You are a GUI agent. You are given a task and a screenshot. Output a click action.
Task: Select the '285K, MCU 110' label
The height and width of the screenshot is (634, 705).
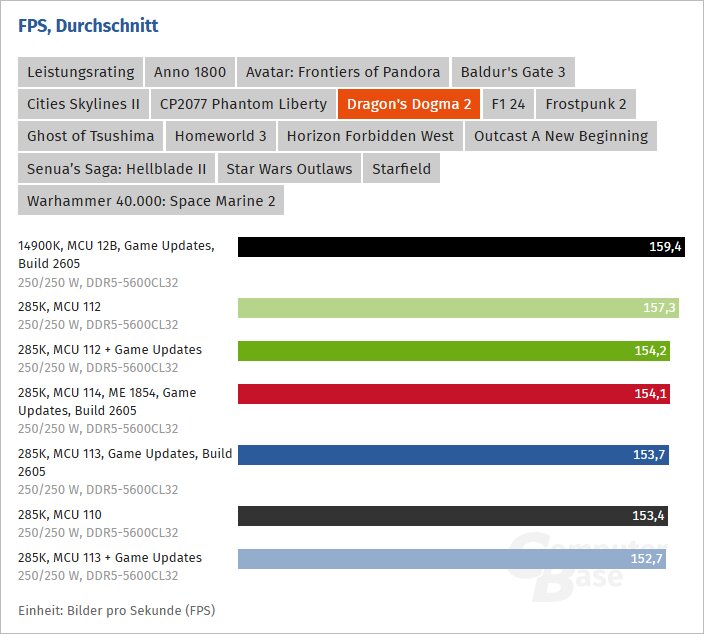coord(60,514)
